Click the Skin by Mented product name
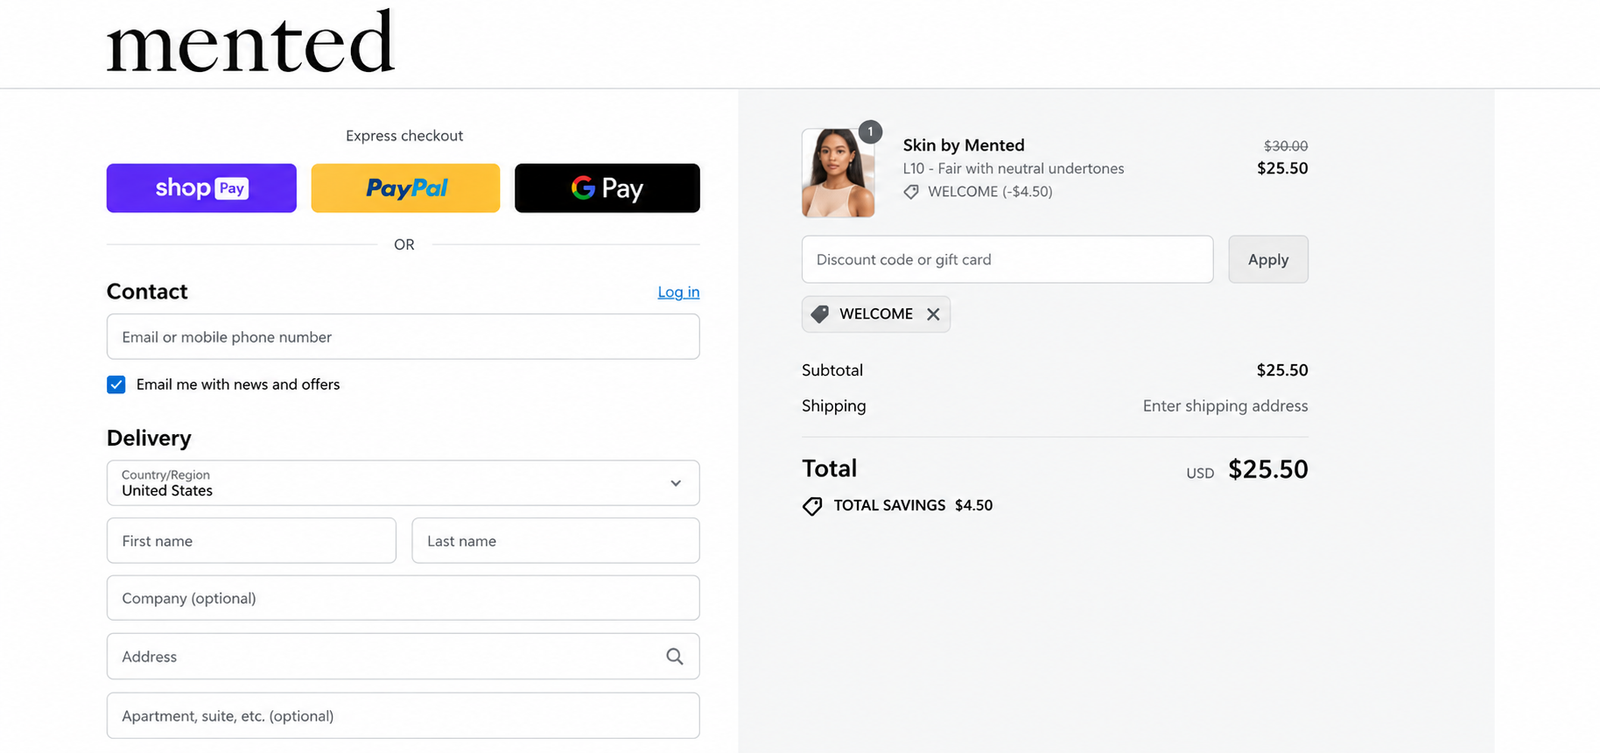The image size is (1600, 753). [964, 145]
